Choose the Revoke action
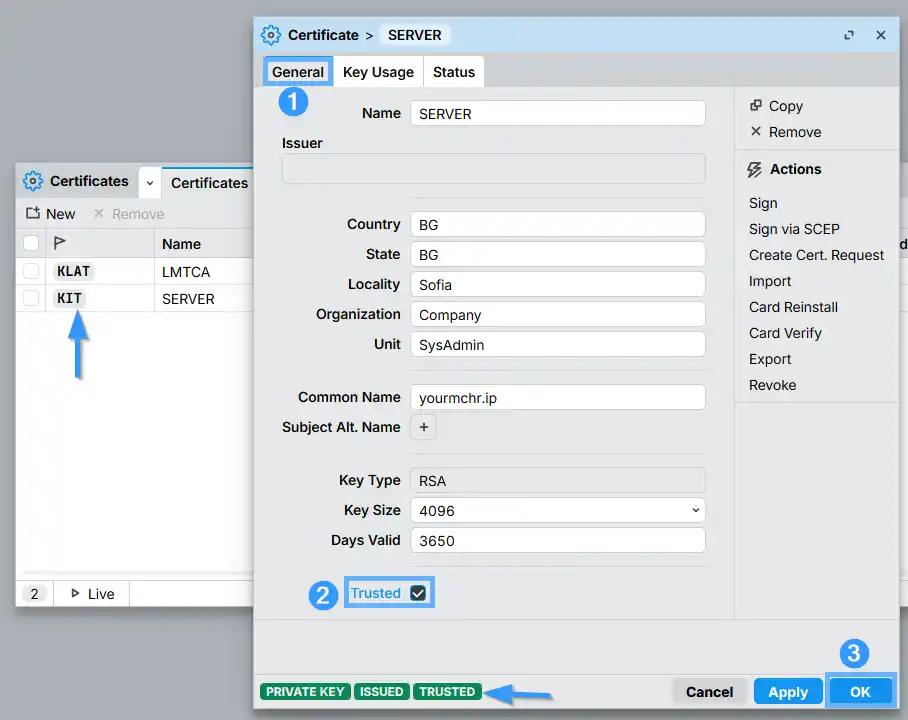This screenshot has height=720, width=908. coord(772,386)
